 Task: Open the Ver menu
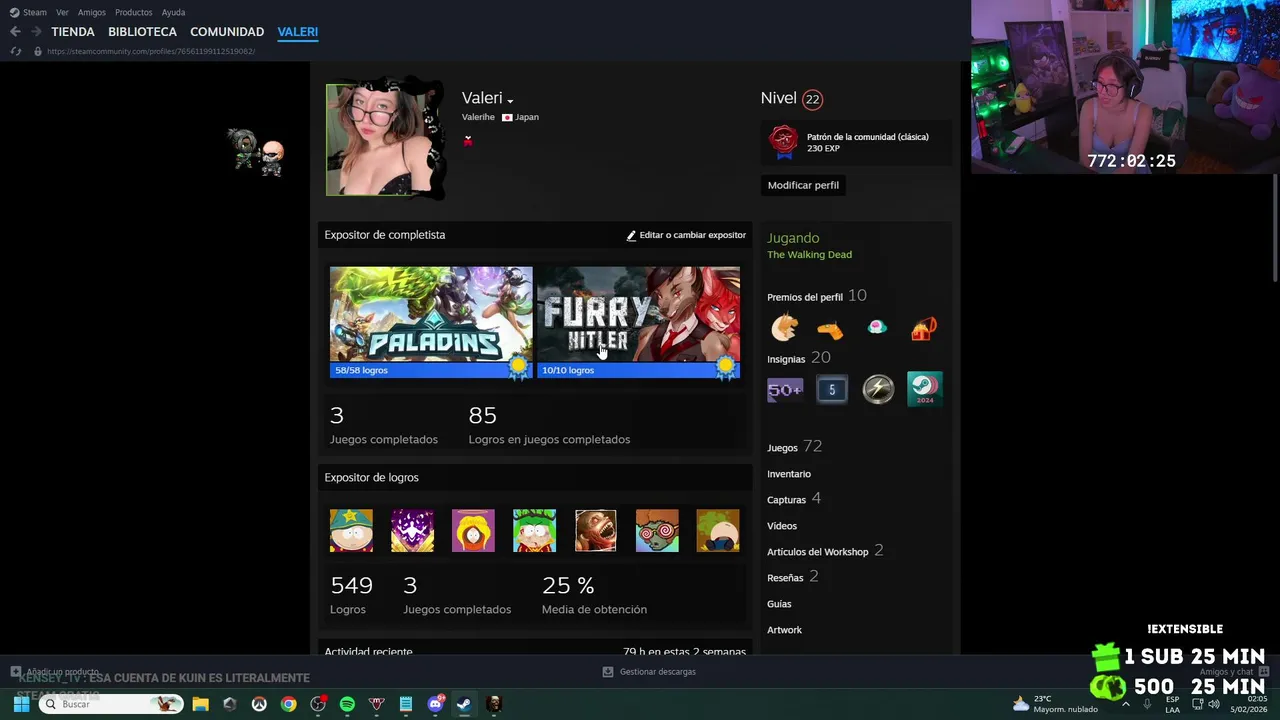[x=62, y=12]
